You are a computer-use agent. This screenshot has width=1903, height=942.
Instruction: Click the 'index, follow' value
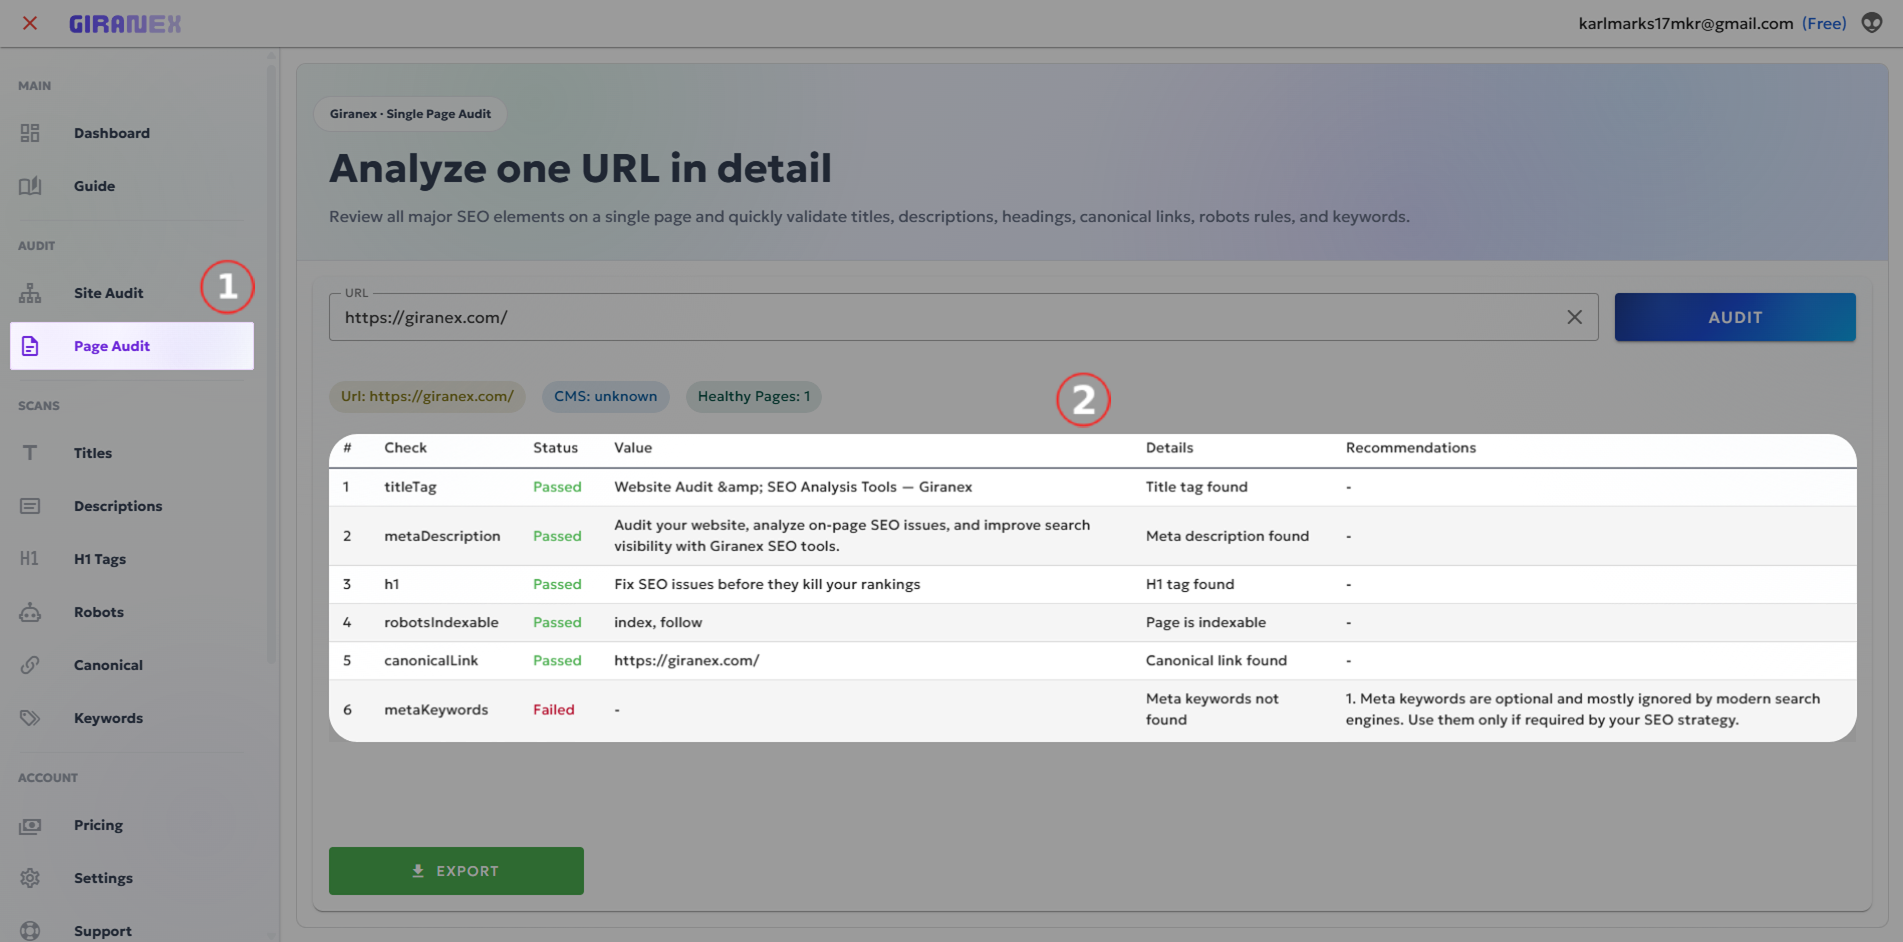(658, 622)
